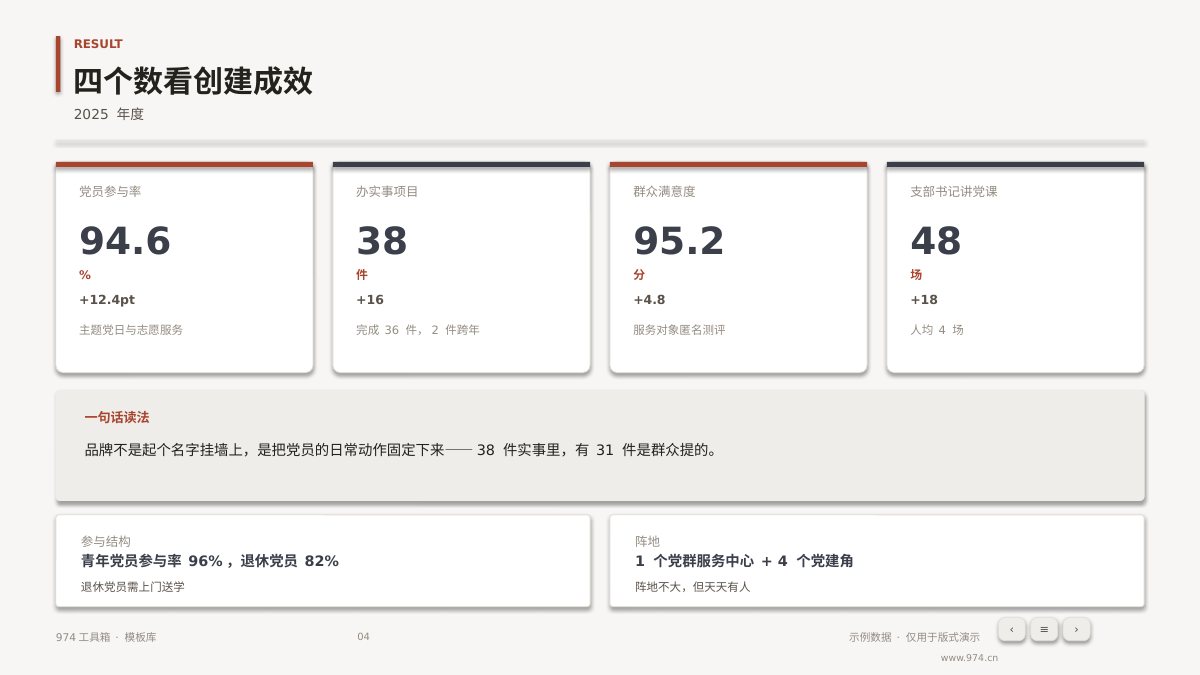This screenshot has width=1200, height=675.
Task: Click the 95.2 value
Action: tap(679, 241)
